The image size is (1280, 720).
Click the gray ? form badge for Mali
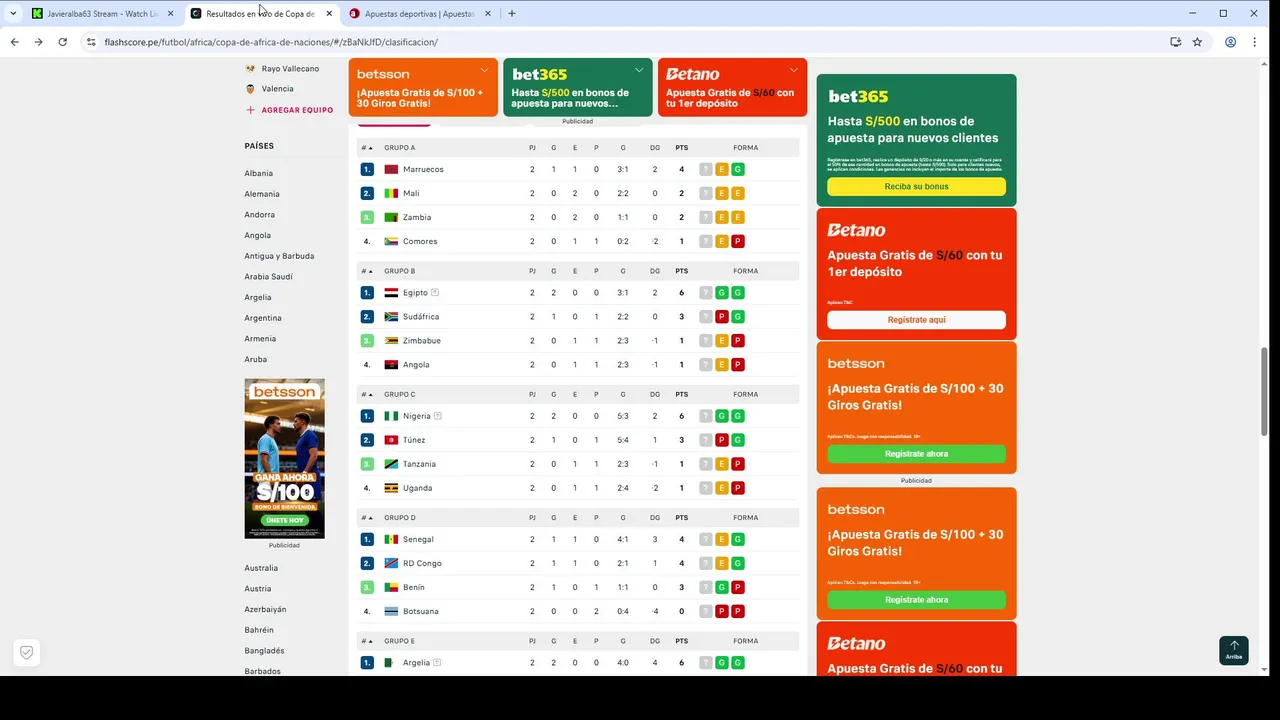tap(706, 193)
